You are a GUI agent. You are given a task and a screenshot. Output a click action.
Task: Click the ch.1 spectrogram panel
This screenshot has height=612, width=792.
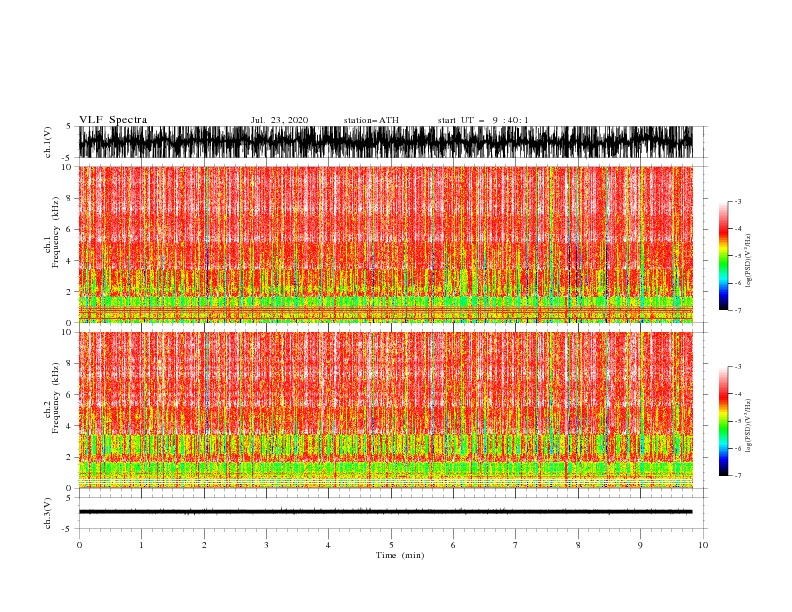pyautogui.click(x=385, y=244)
